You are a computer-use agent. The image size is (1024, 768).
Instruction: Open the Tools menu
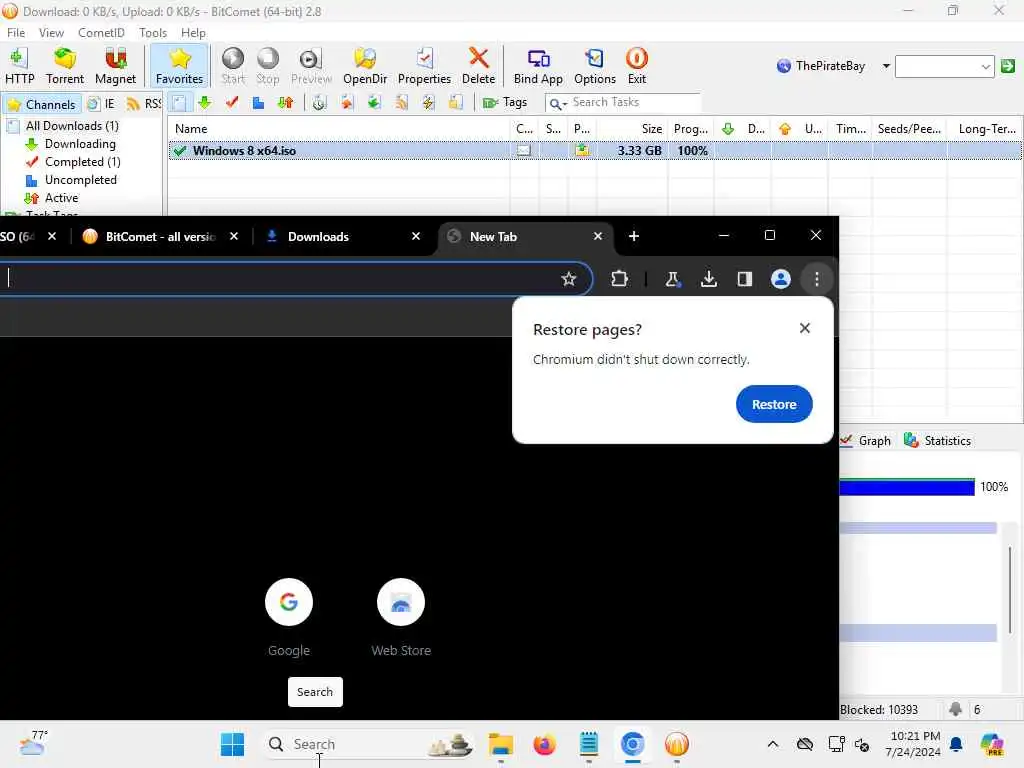pyautogui.click(x=153, y=33)
